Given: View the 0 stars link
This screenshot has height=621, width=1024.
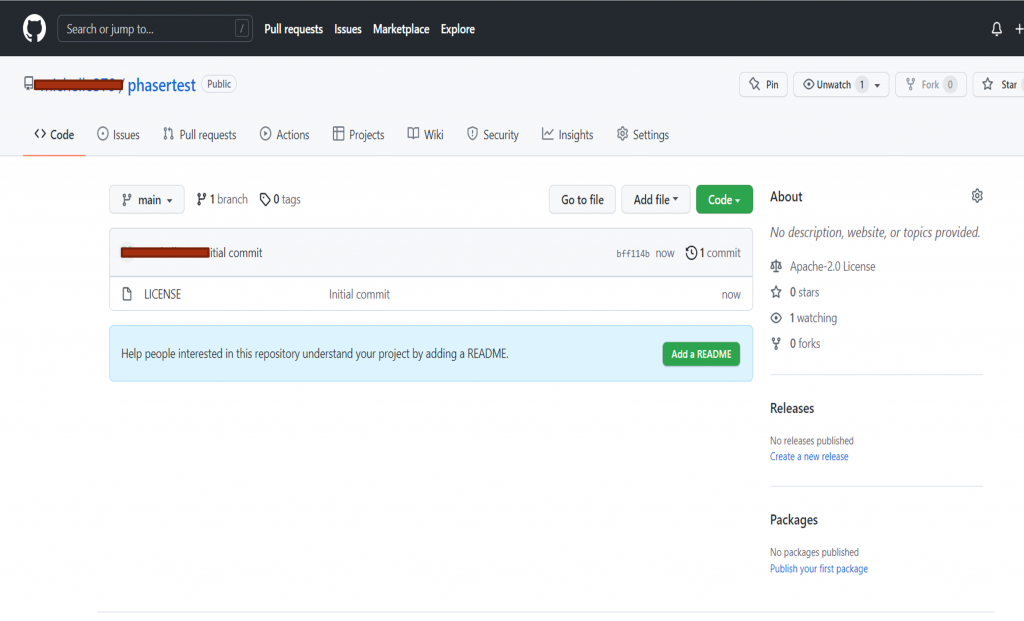Looking at the screenshot, I should click(804, 292).
